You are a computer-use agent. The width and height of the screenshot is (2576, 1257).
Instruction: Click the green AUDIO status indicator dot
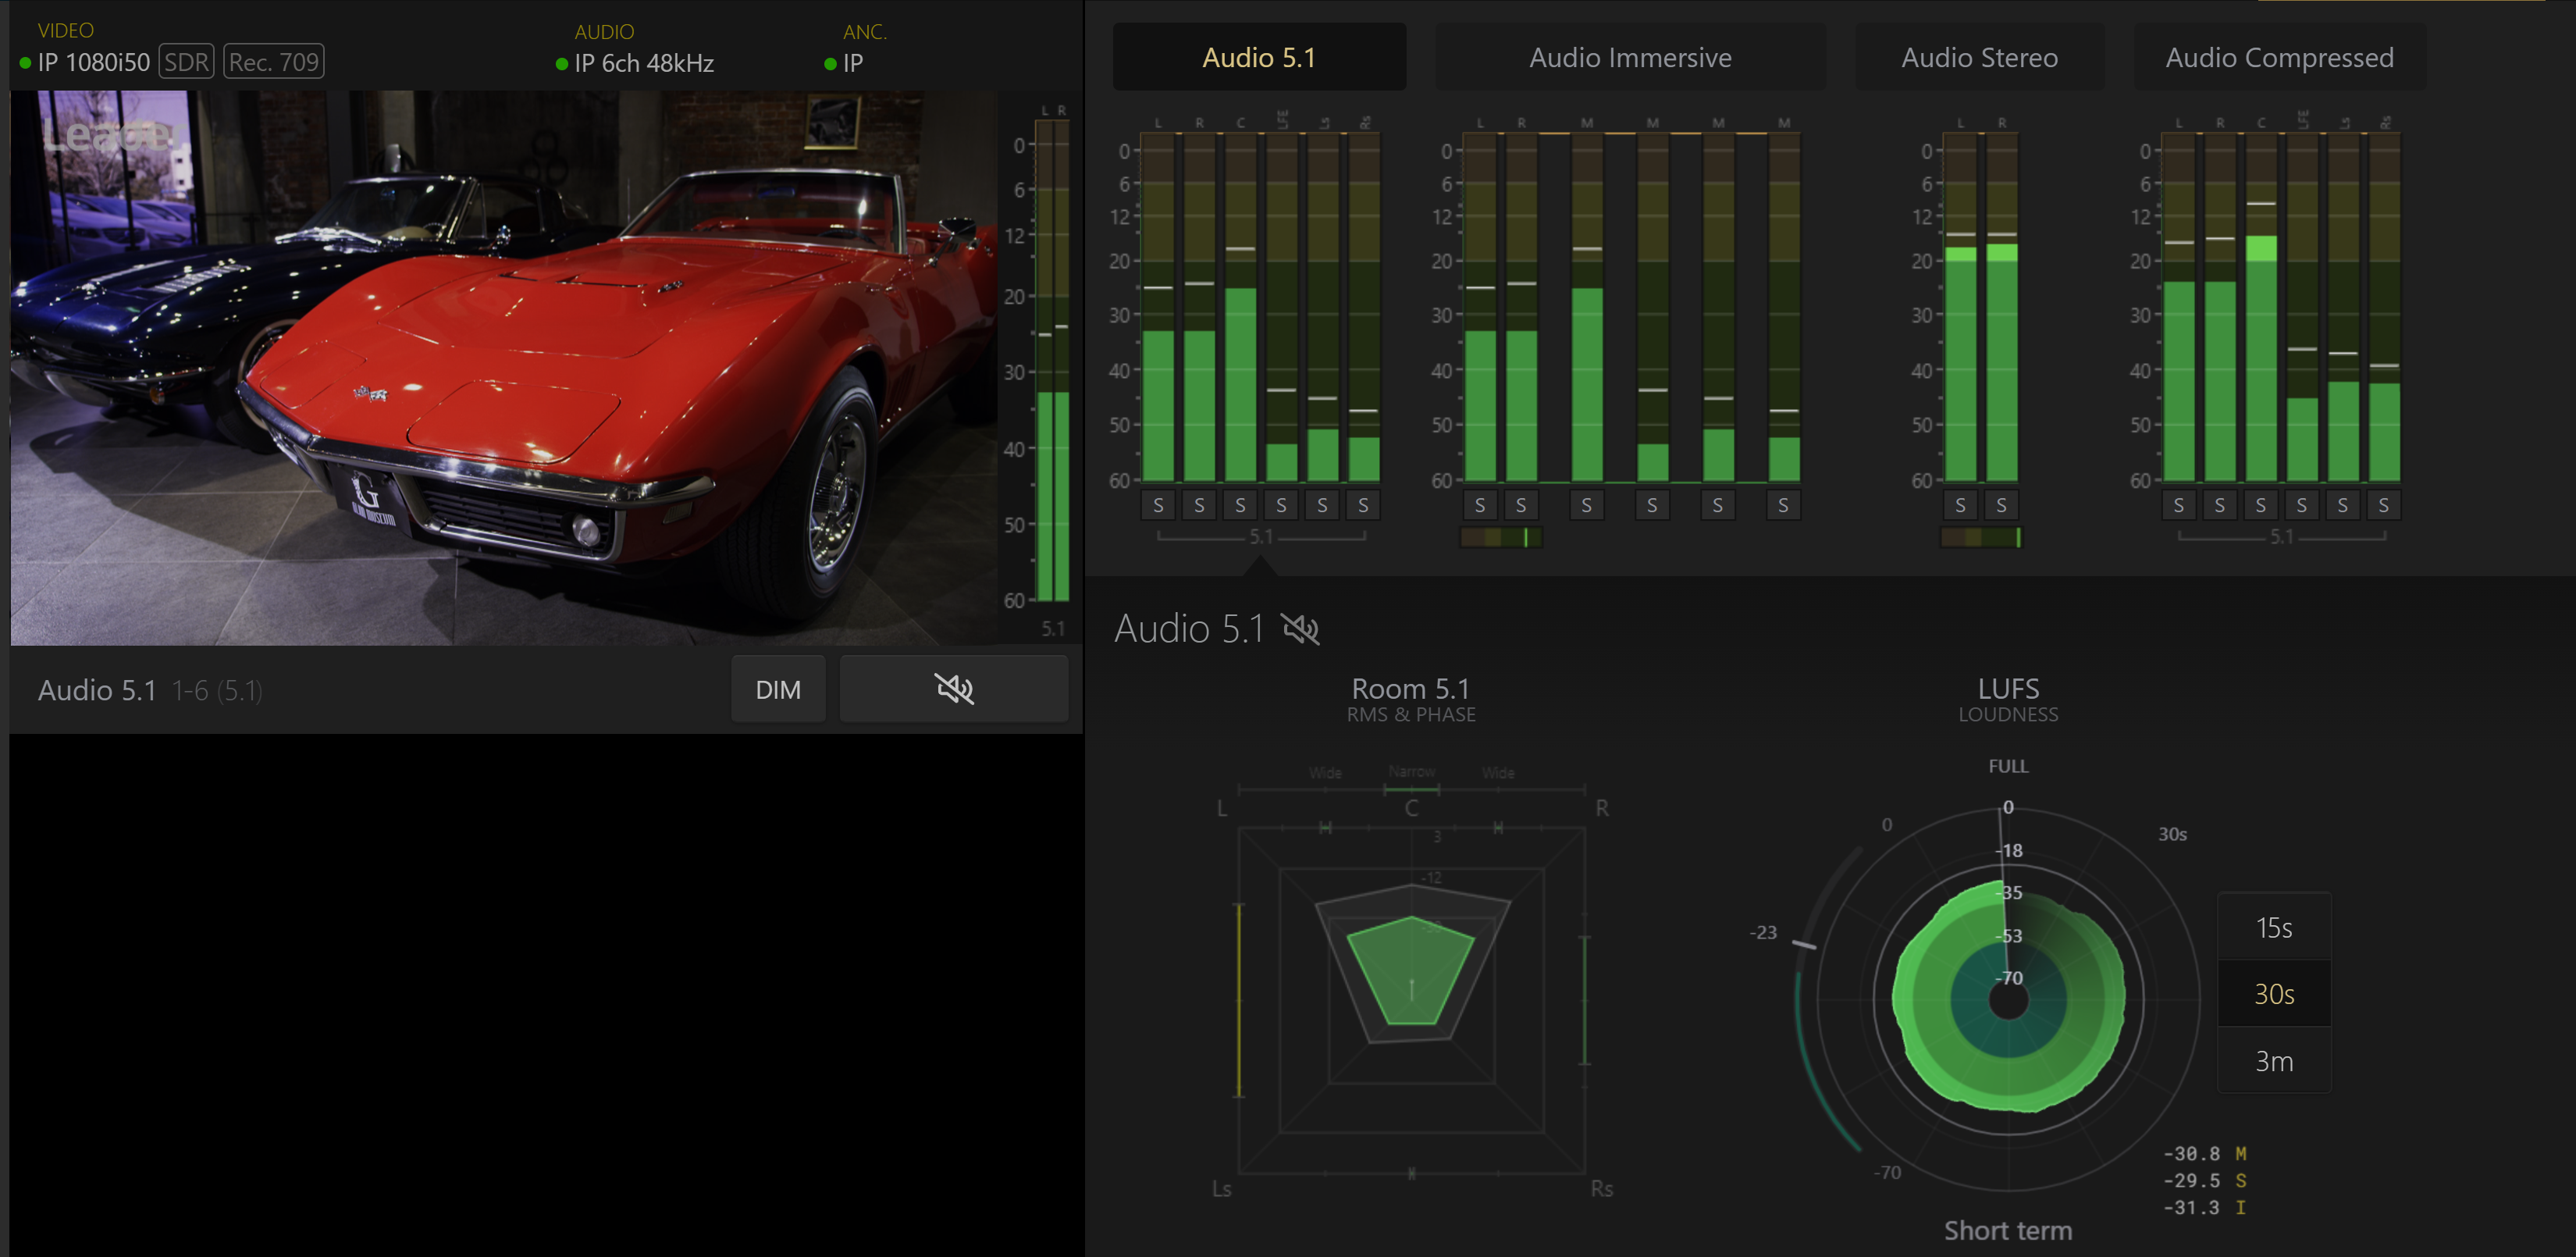pyautogui.click(x=562, y=64)
